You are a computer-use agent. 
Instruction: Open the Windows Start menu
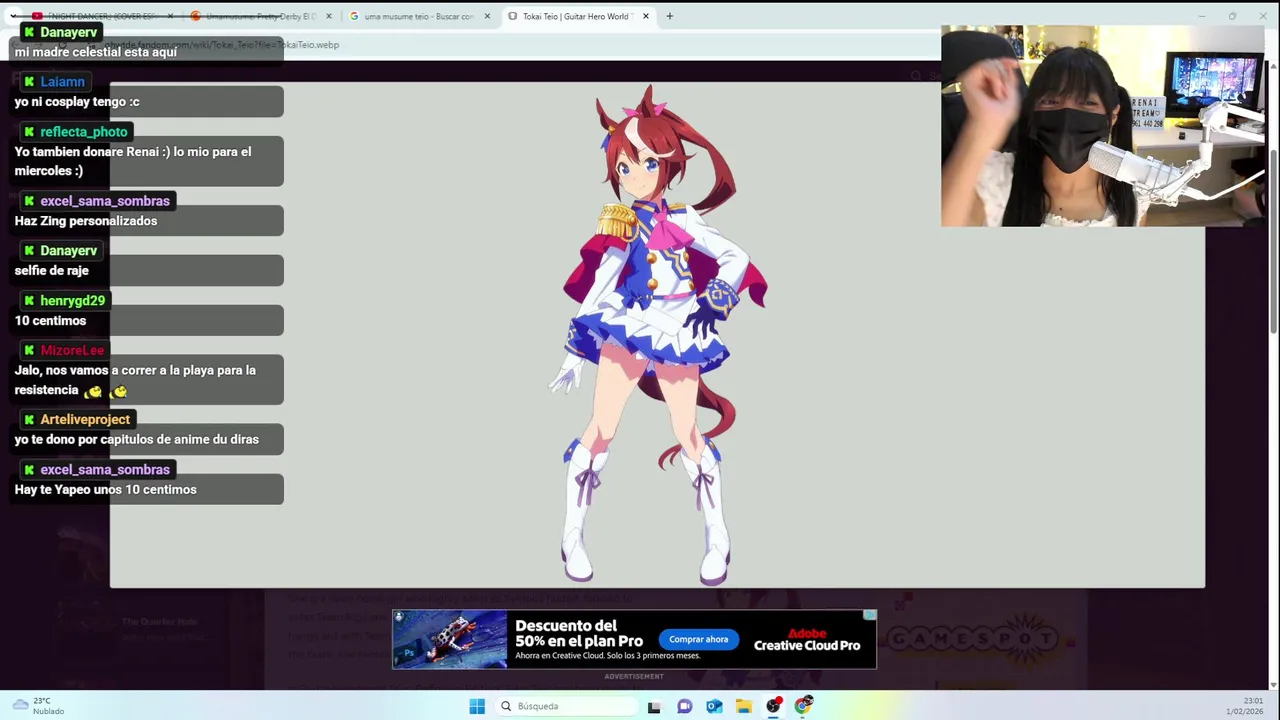click(x=477, y=706)
